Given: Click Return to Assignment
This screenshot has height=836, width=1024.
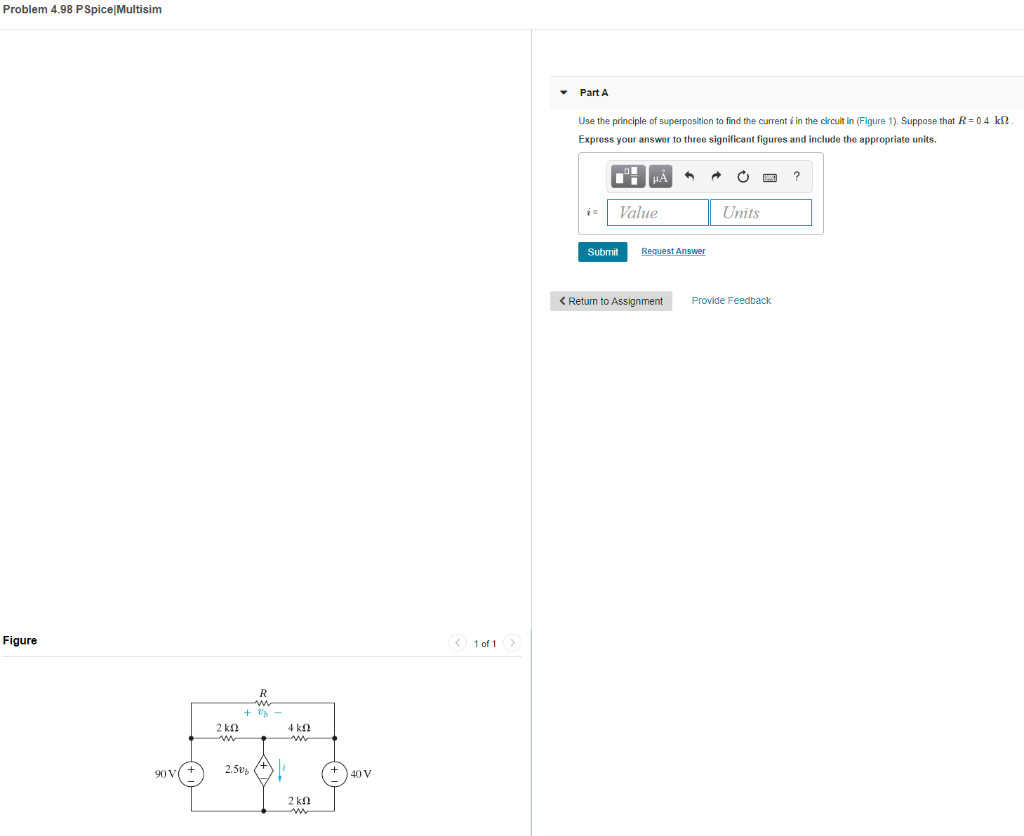Looking at the screenshot, I should tap(611, 300).
